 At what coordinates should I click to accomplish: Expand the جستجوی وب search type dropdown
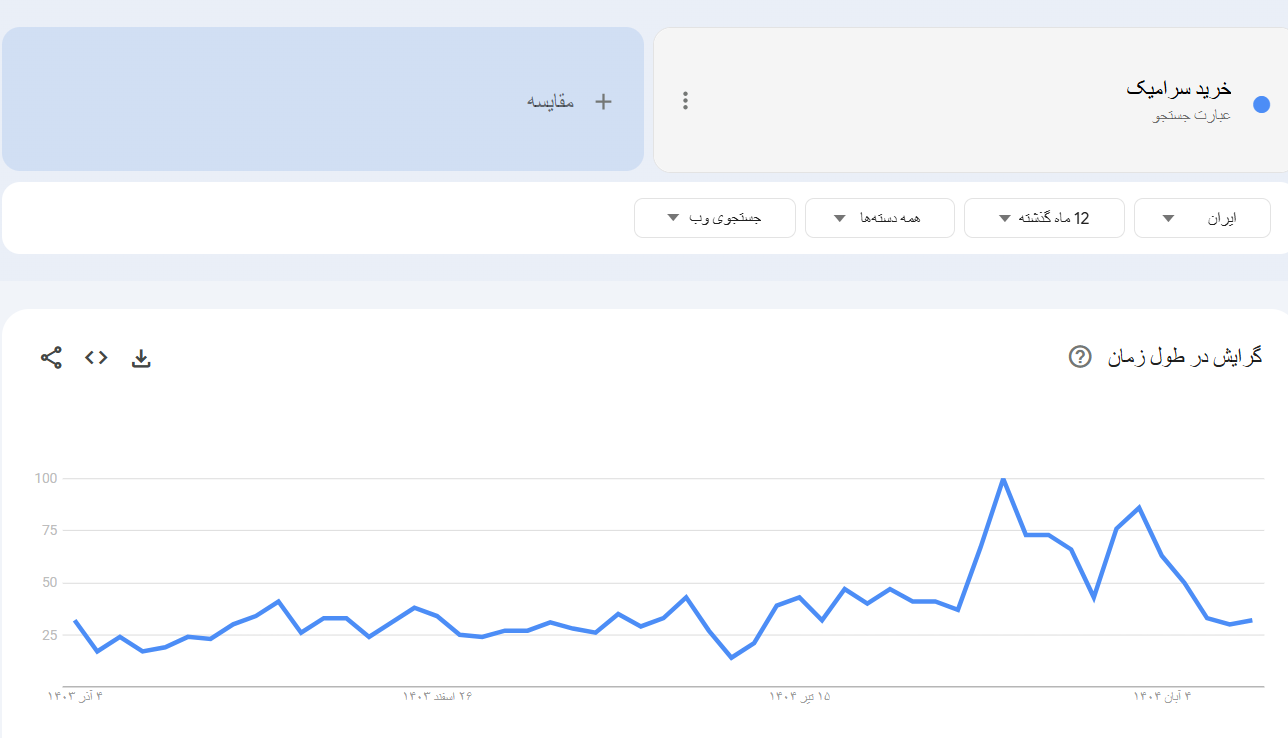tap(714, 218)
